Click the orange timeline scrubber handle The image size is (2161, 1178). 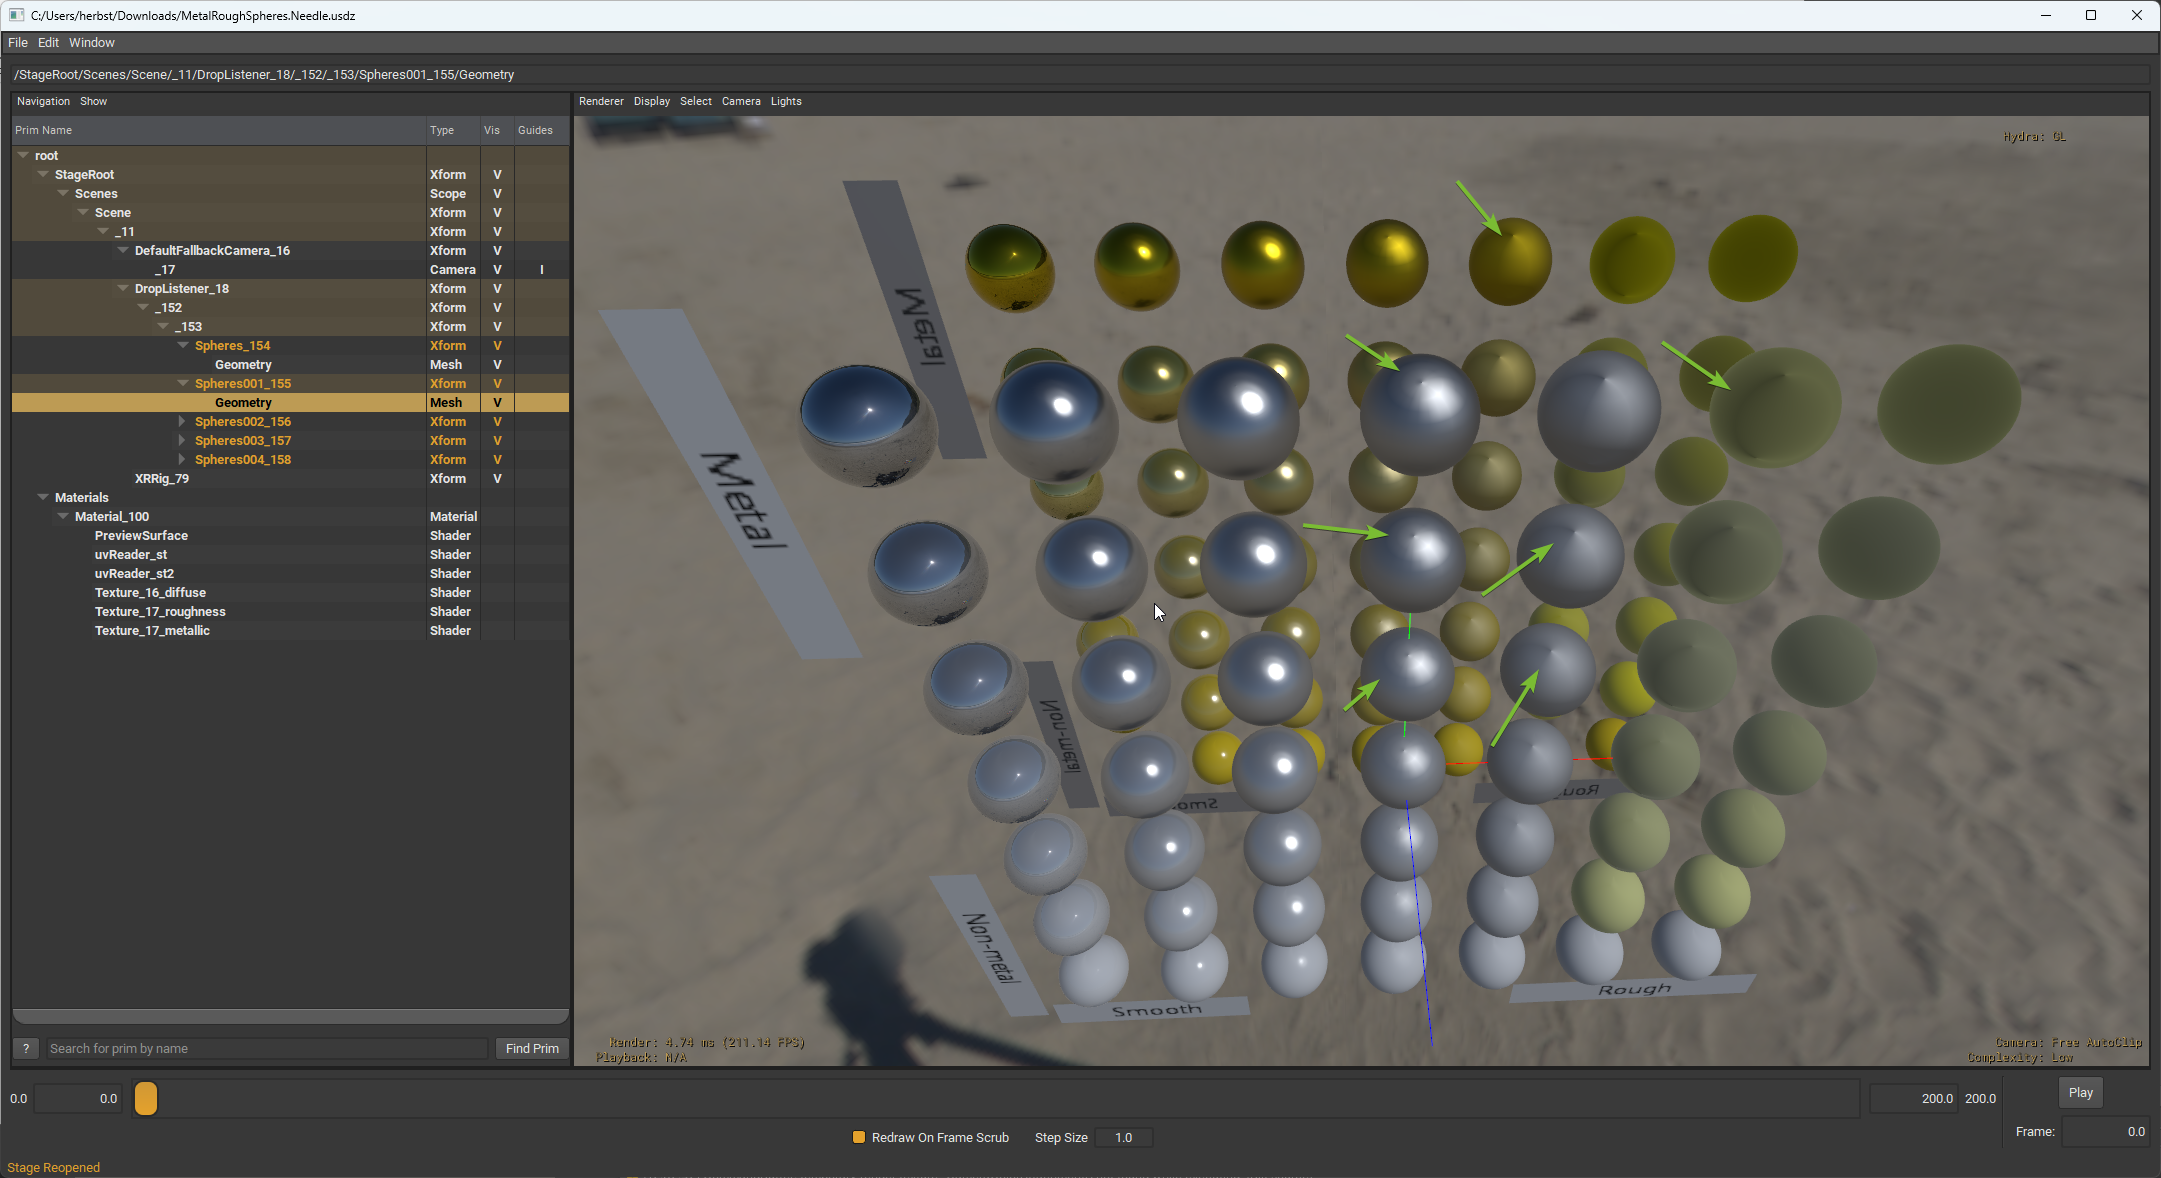145,1098
